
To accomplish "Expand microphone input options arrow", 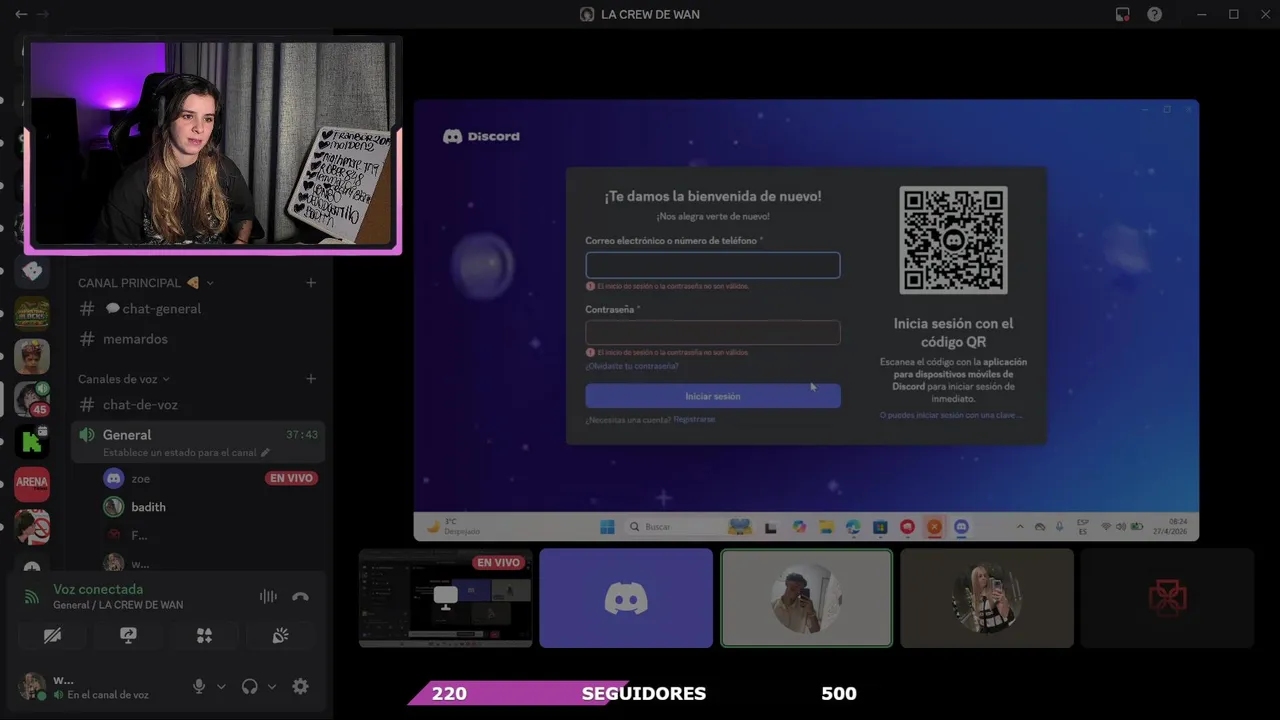I will click(221, 687).
